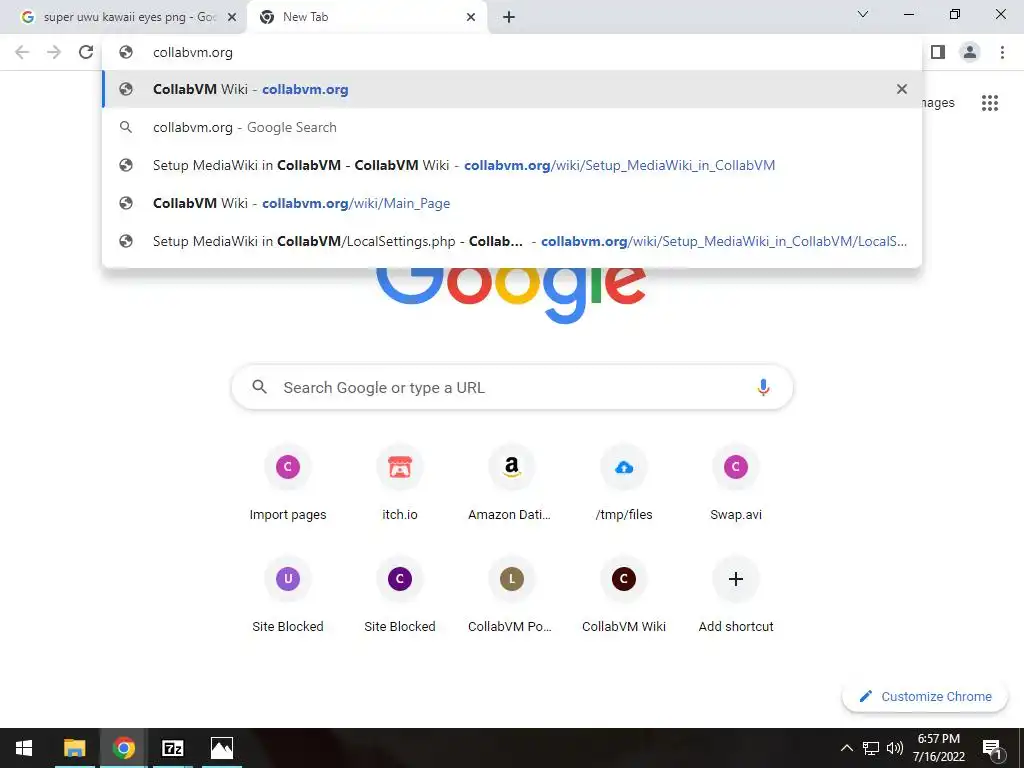Open the Photos app from the taskbar

click(x=221, y=748)
